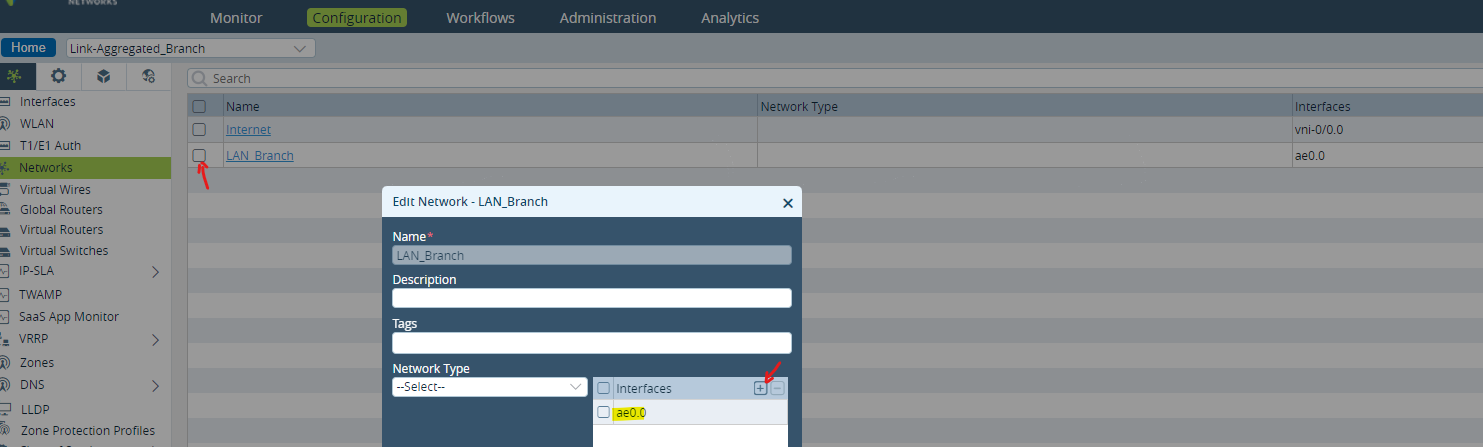Open the Configuration tab
The image size is (1483, 447).
(x=357, y=18)
